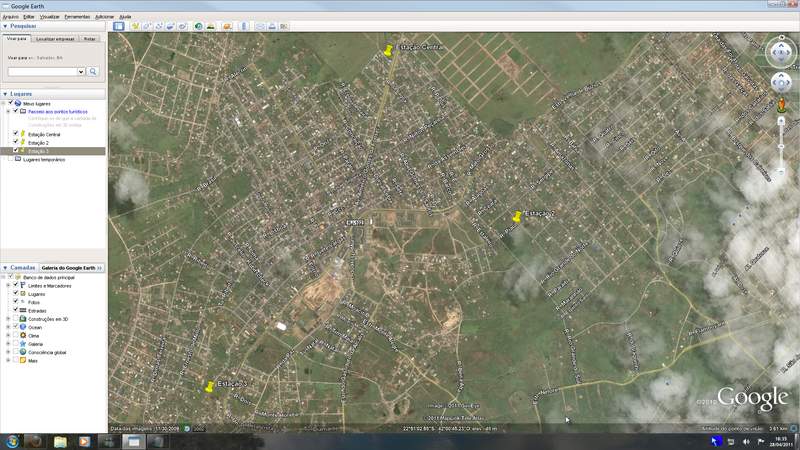Image resolution: width=800 pixels, height=450 pixels.
Task: Open the media player taskbar icon
Action: tap(84, 441)
